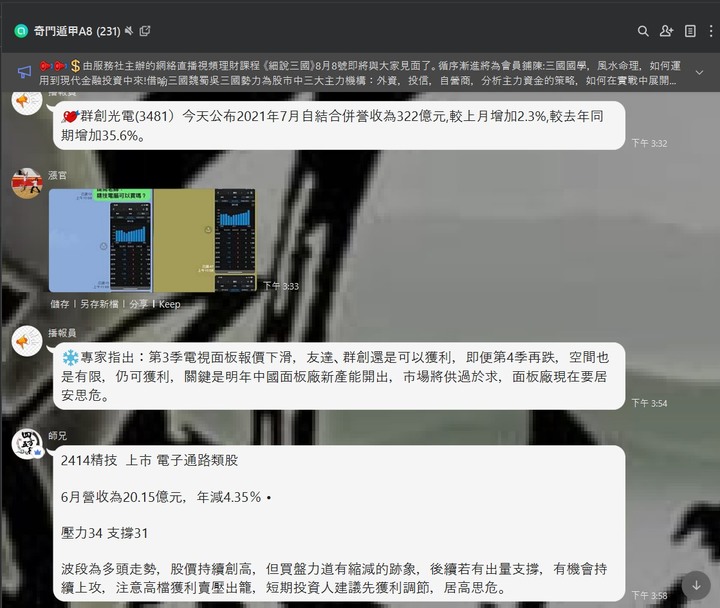
Task: Click the invite members icon
Action: pyautogui.click(x=666, y=31)
